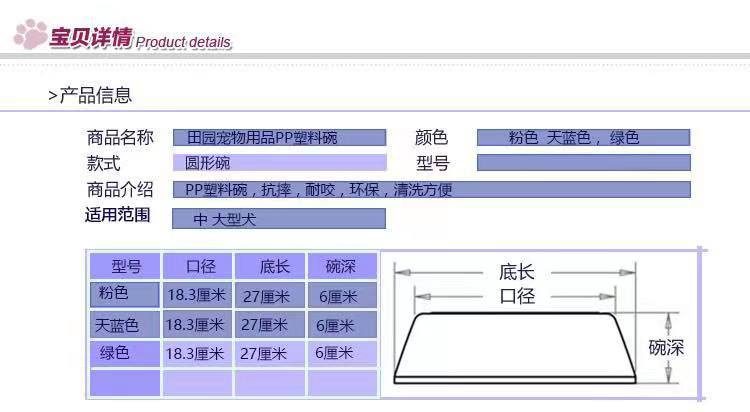Click the 颜色 field listing 粉色 天蓝色 绿色
Viewport: 750px width, 412px height.
pyautogui.click(x=584, y=137)
